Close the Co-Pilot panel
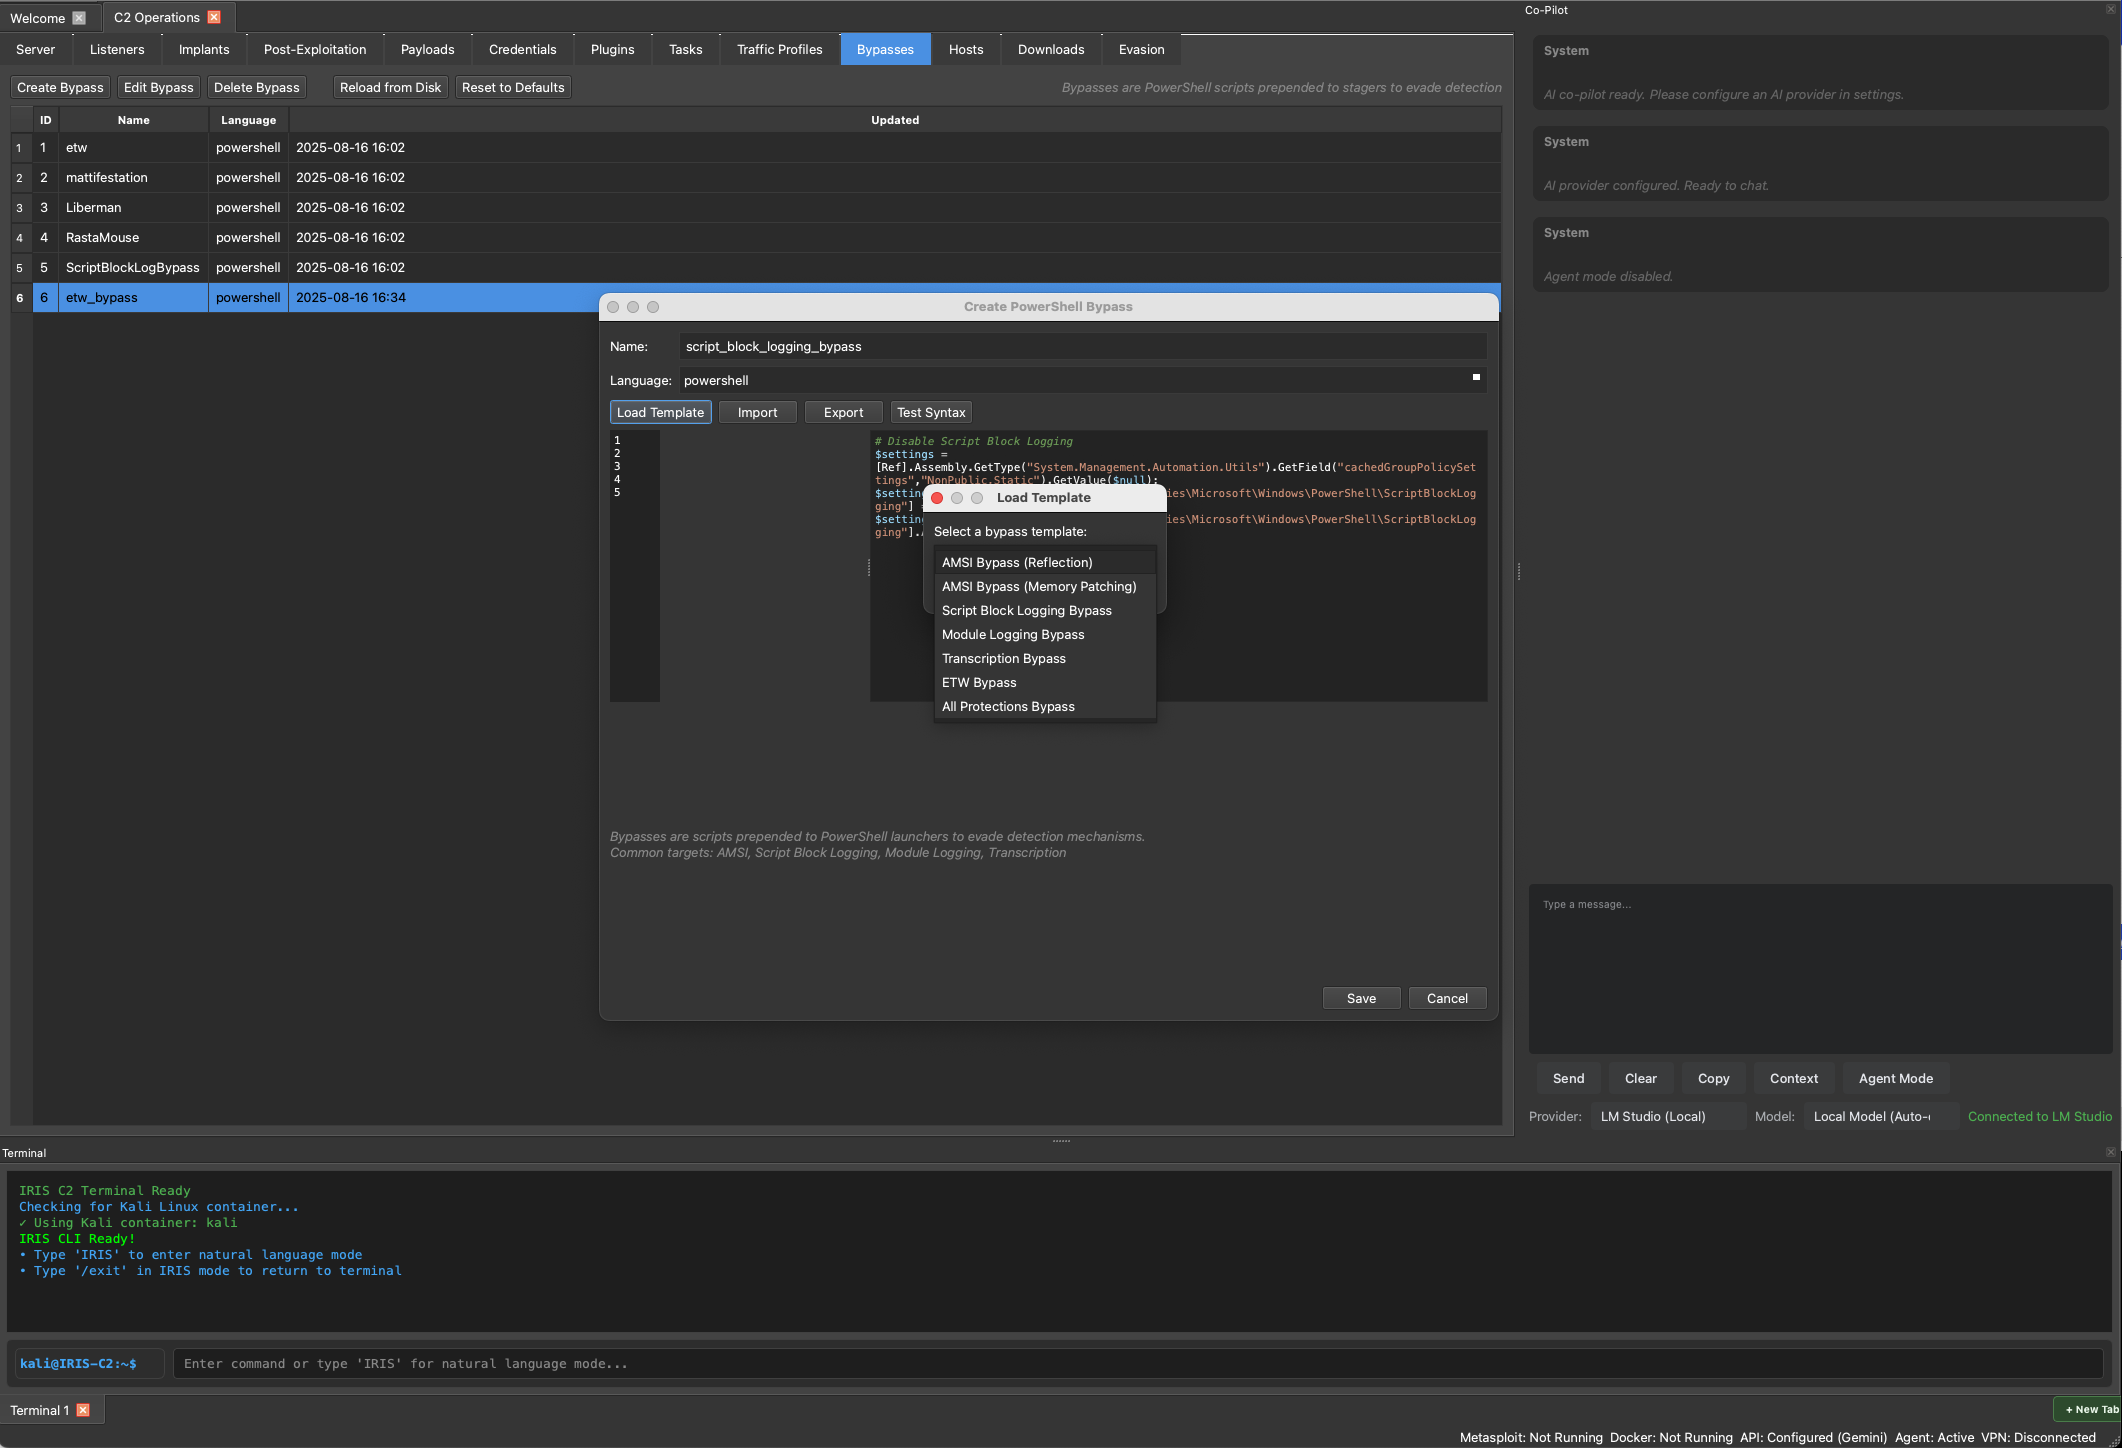 (2111, 10)
